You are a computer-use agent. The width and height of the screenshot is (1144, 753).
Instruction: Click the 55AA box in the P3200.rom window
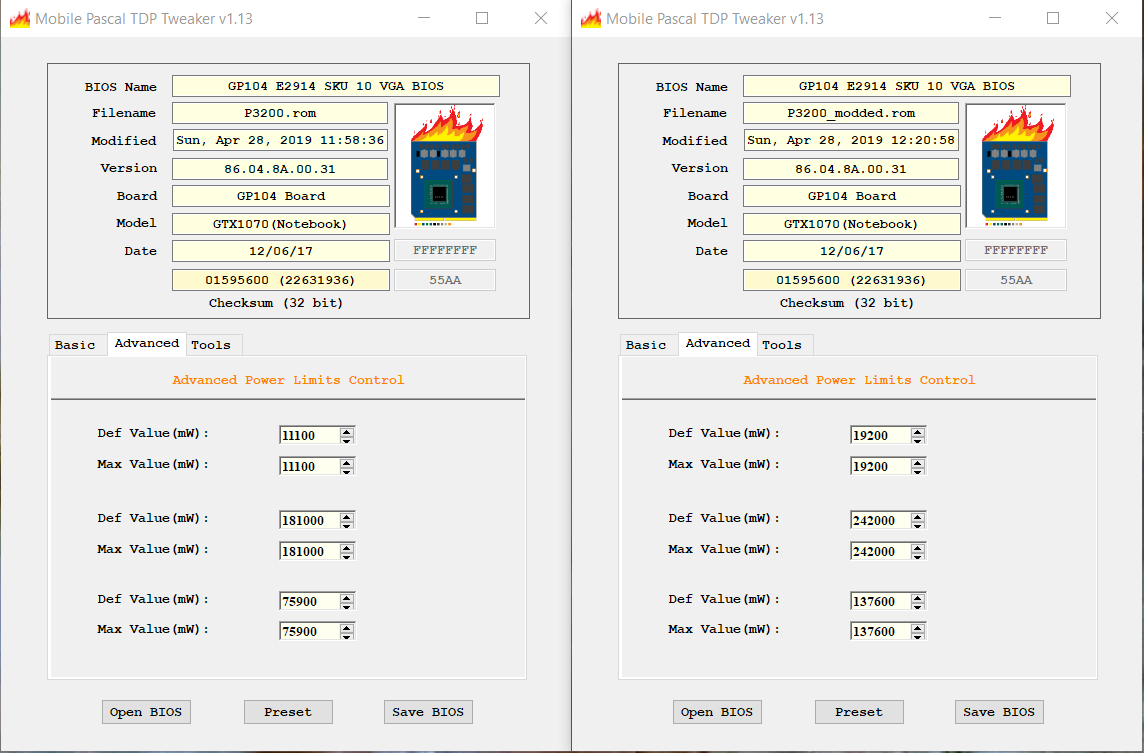click(x=445, y=280)
